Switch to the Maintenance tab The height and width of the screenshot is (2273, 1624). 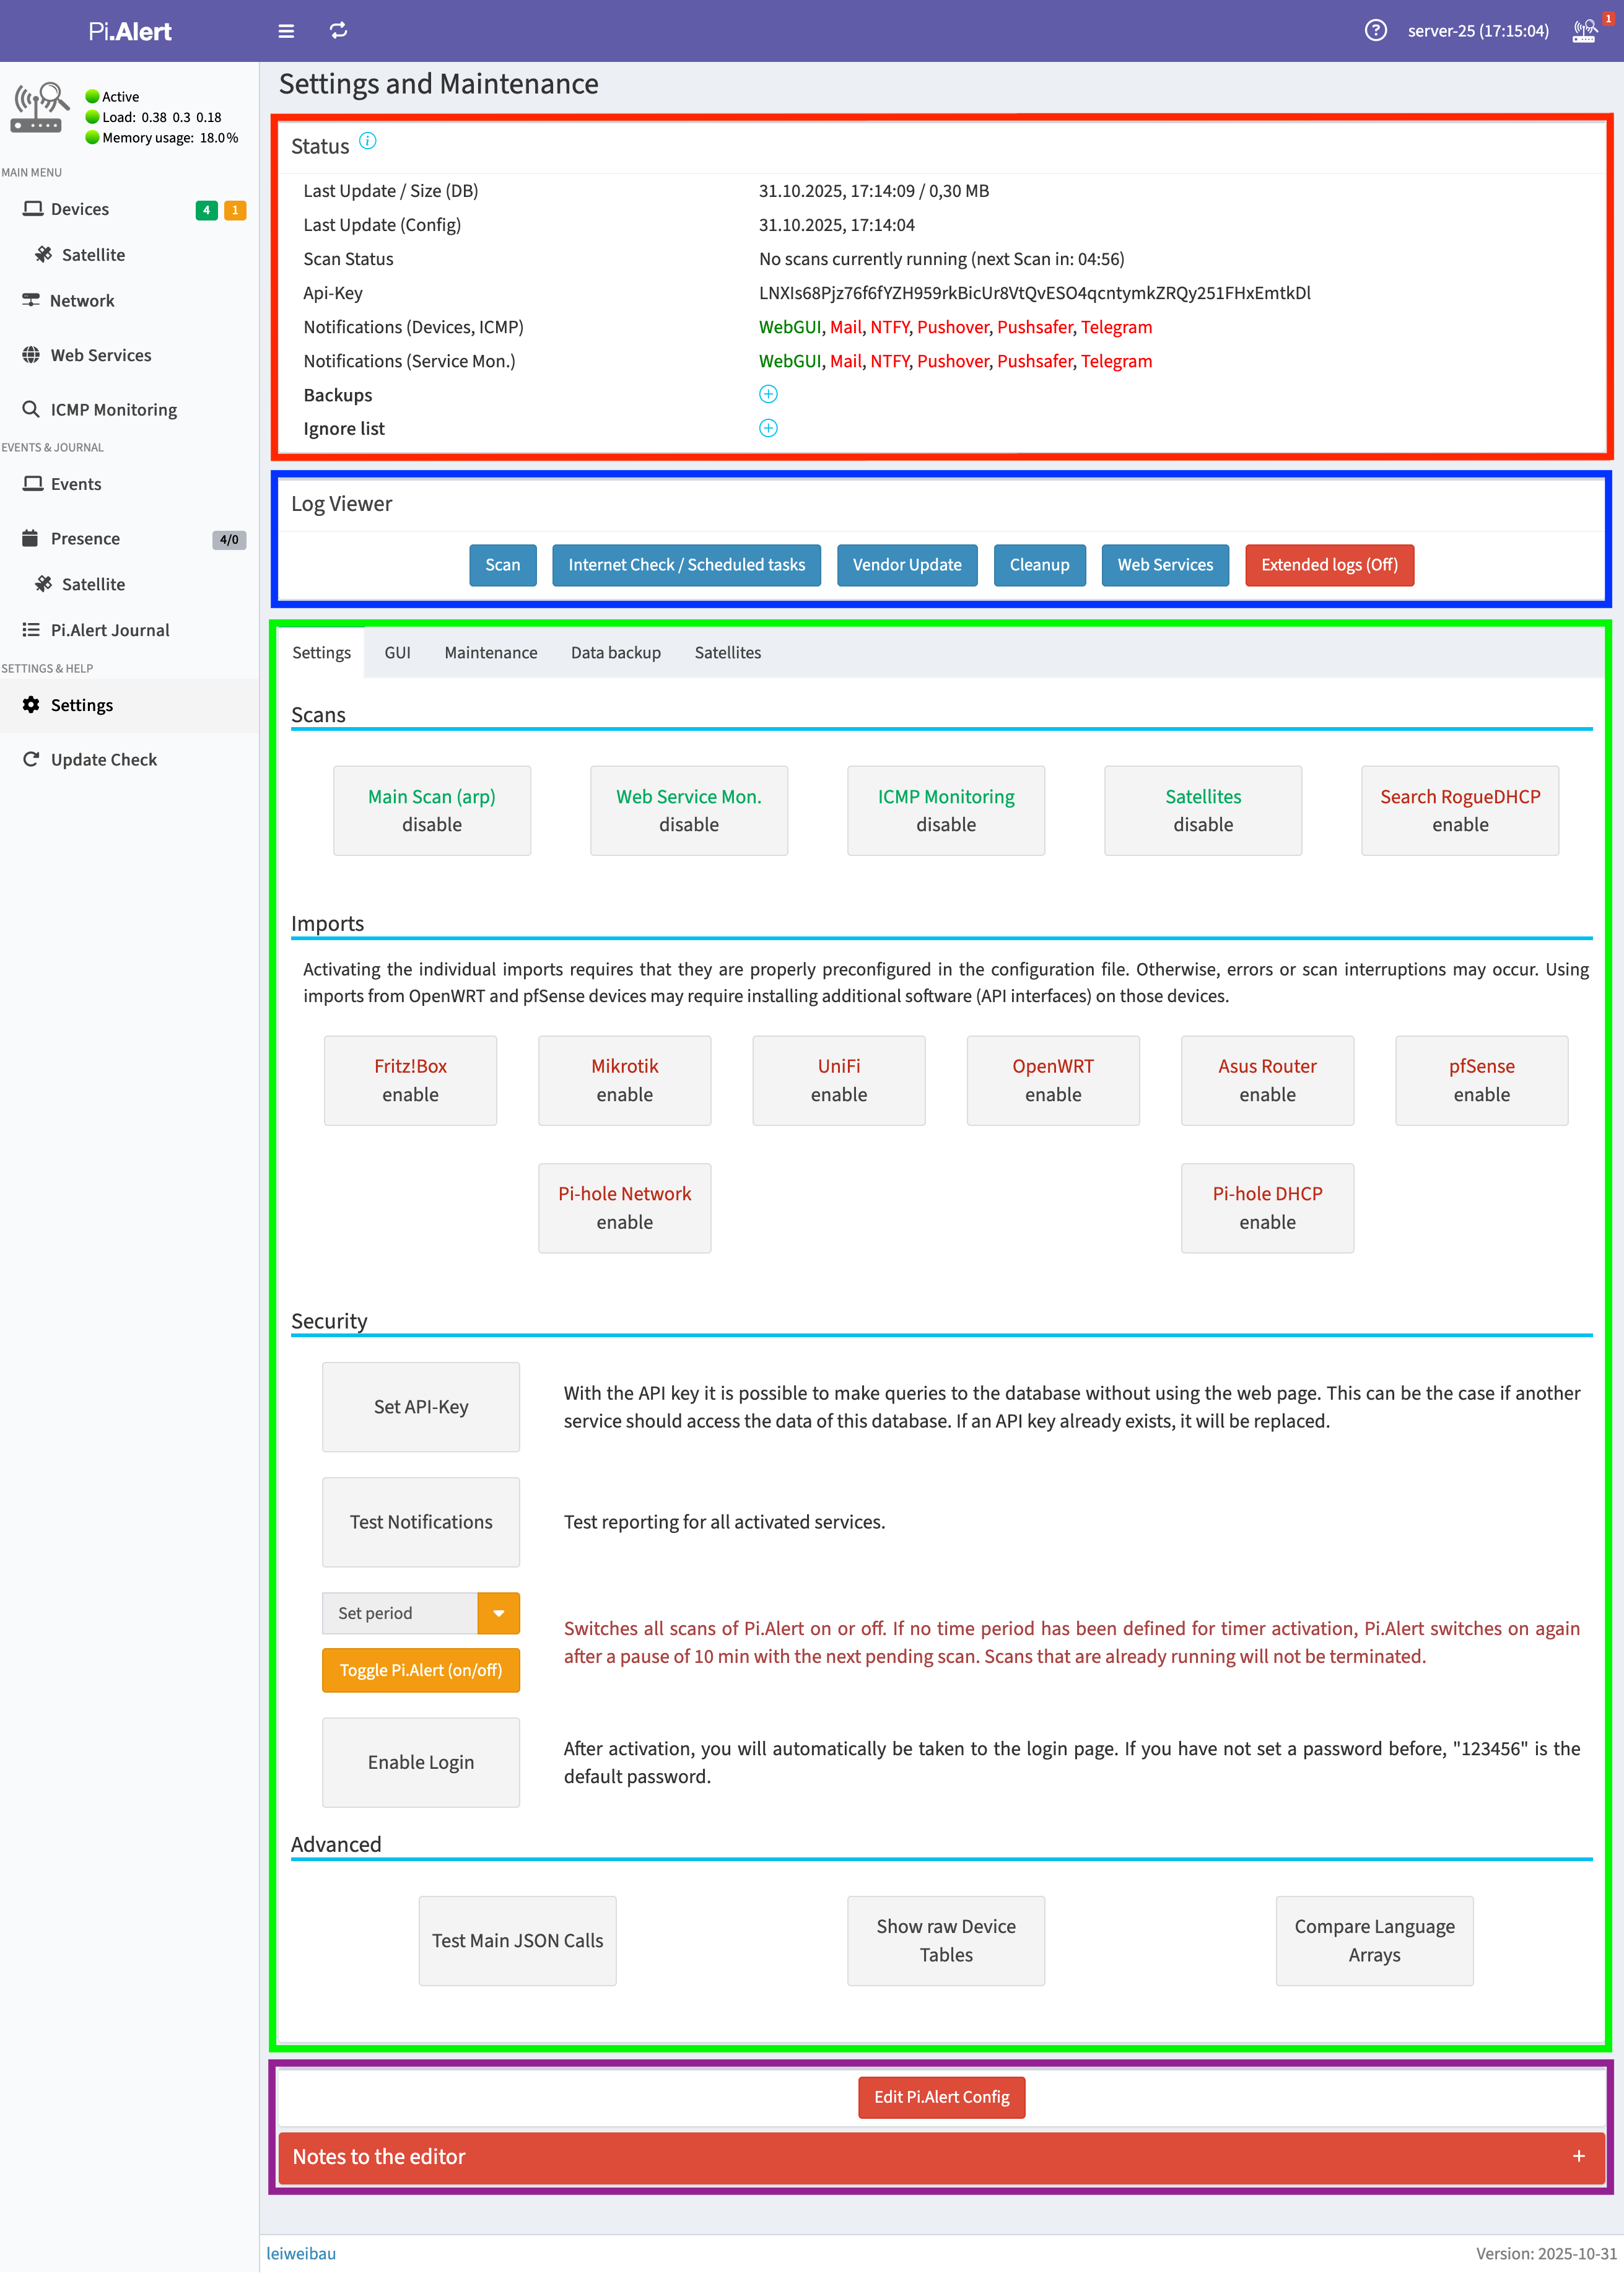point(491,652)
